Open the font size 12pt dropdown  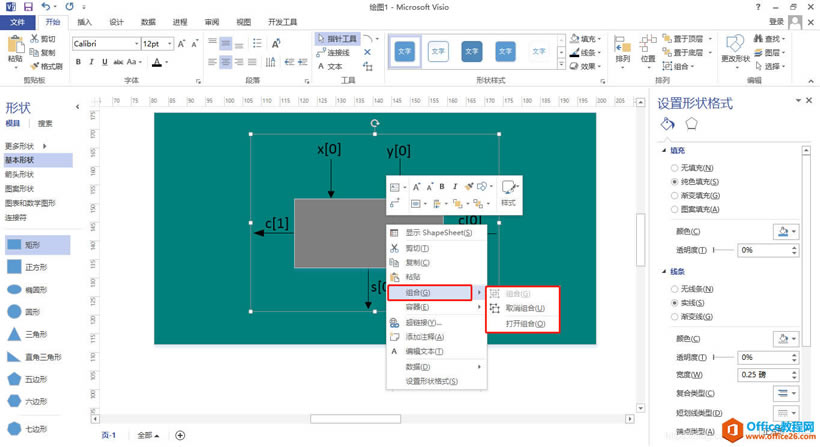tap(169, 44)
